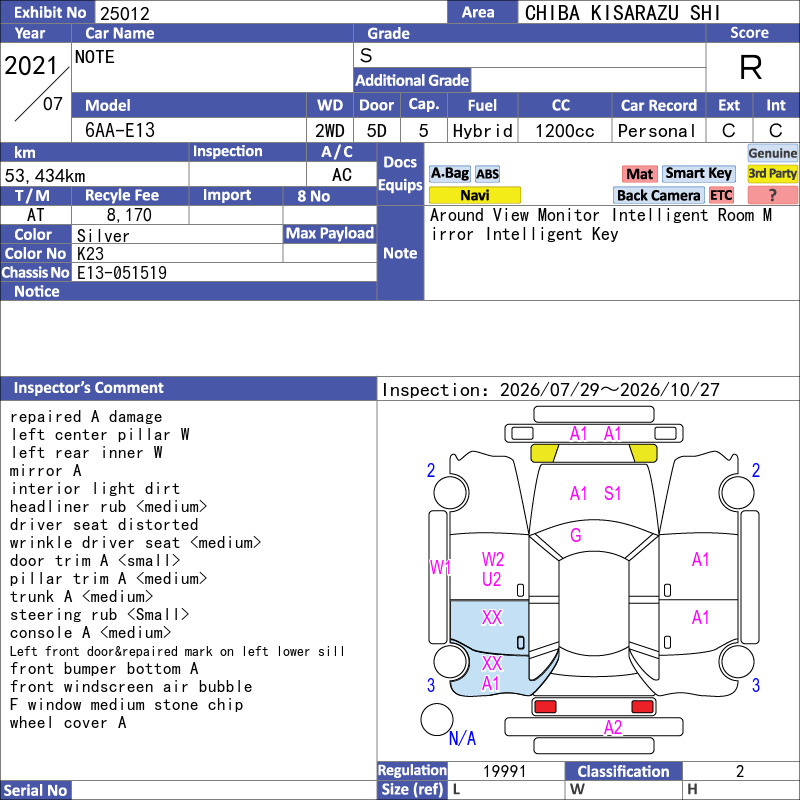Click the year value 2021
Viewport: 800px width, 800px height.
click(x=31, y=66)
